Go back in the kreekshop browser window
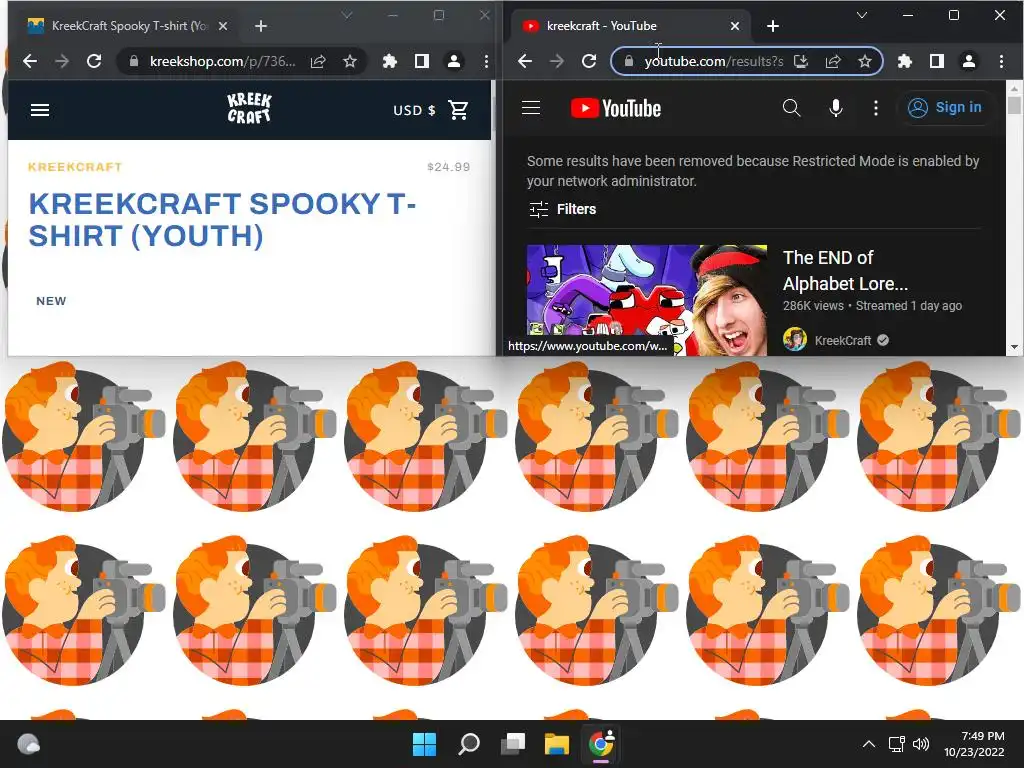Image resolution: width=1024 pixels, height=768 pixels. click(30, 61)
